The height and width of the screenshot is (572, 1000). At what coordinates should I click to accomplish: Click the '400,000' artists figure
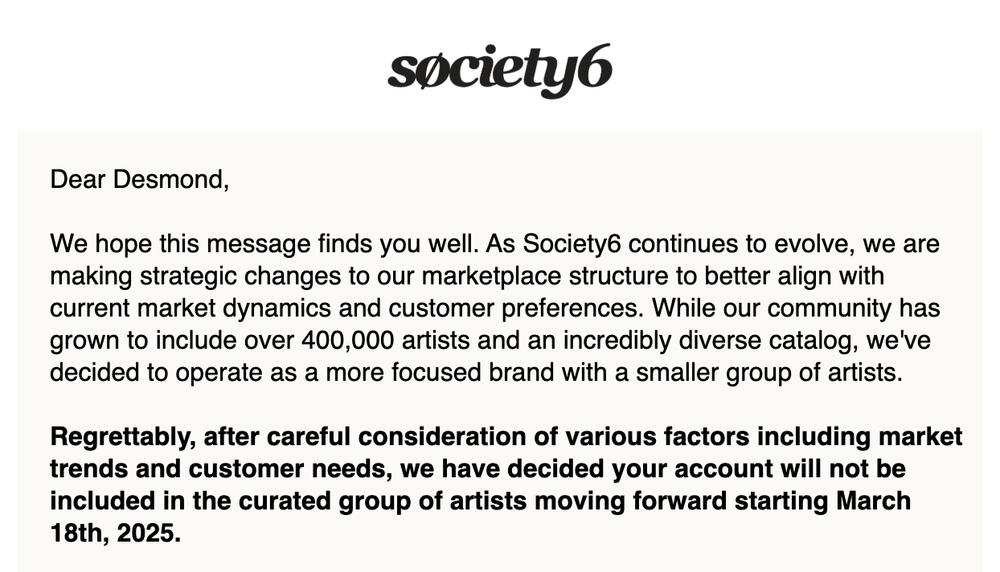(348, 340)
